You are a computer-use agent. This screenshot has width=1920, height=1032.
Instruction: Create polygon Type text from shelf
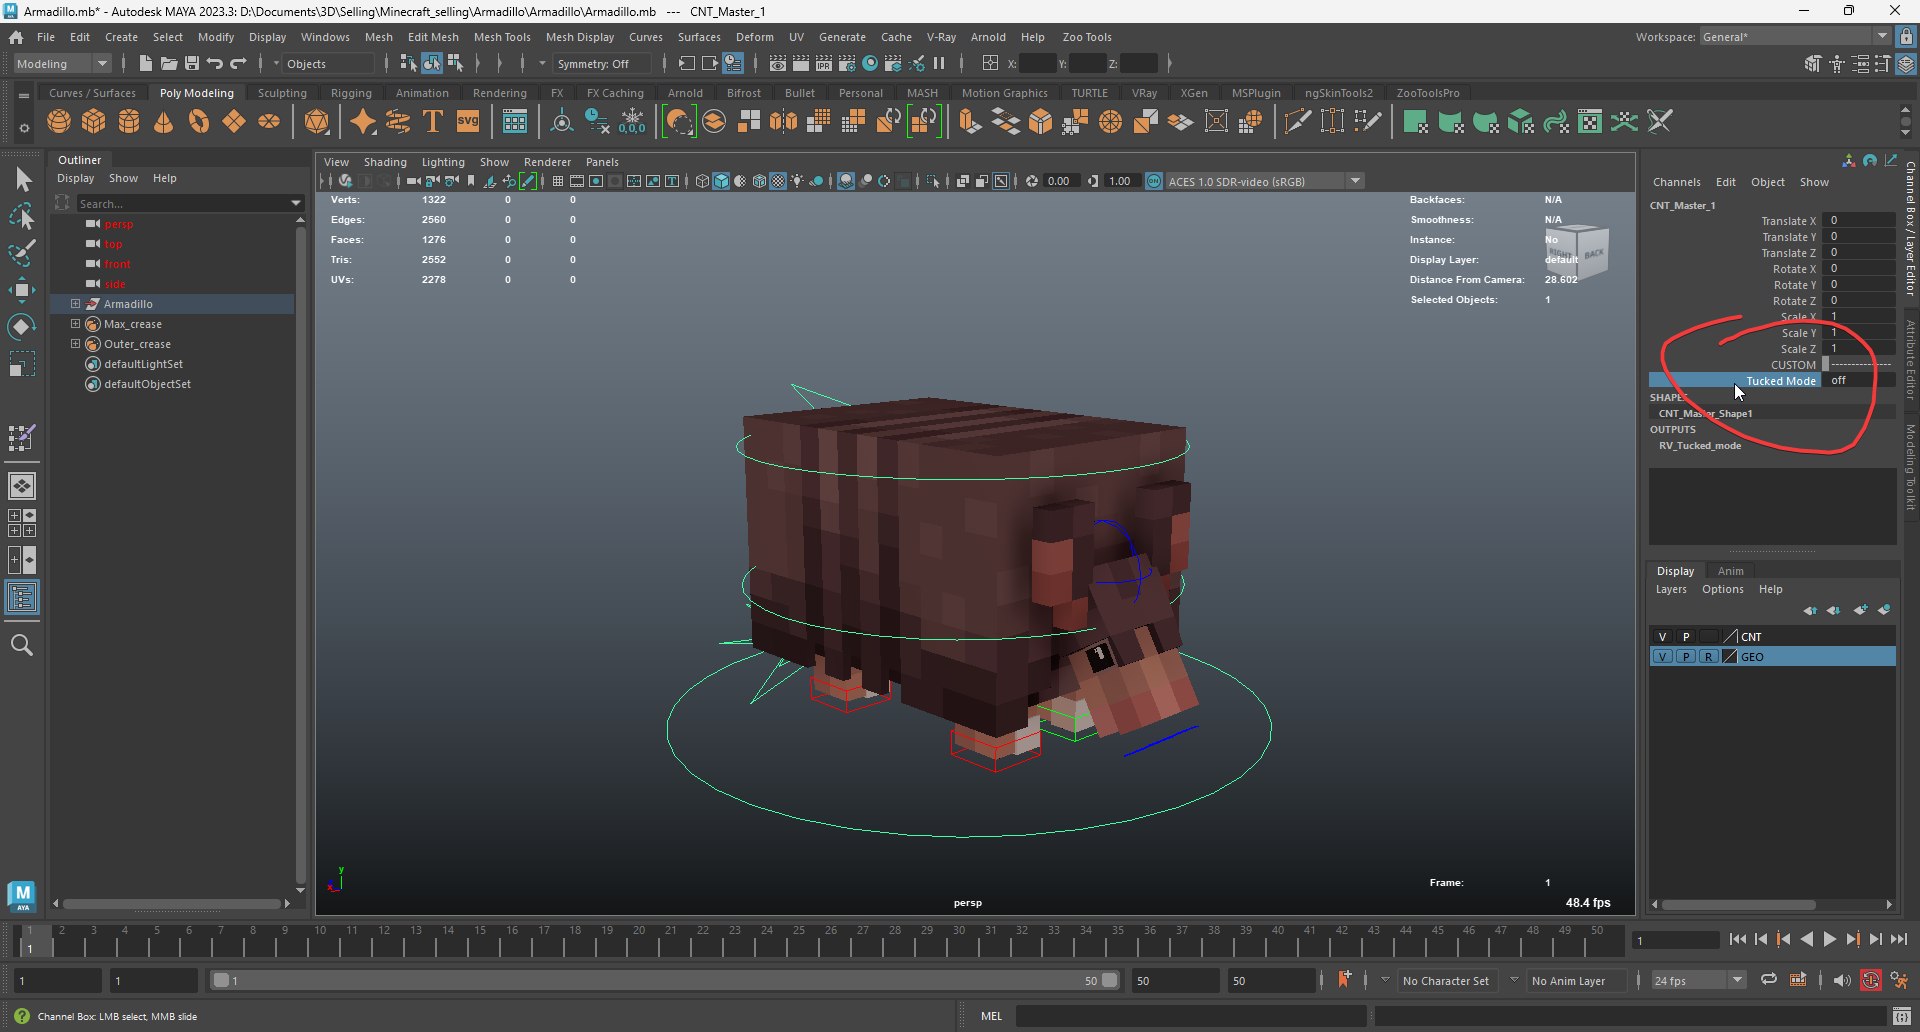[433, 122]
